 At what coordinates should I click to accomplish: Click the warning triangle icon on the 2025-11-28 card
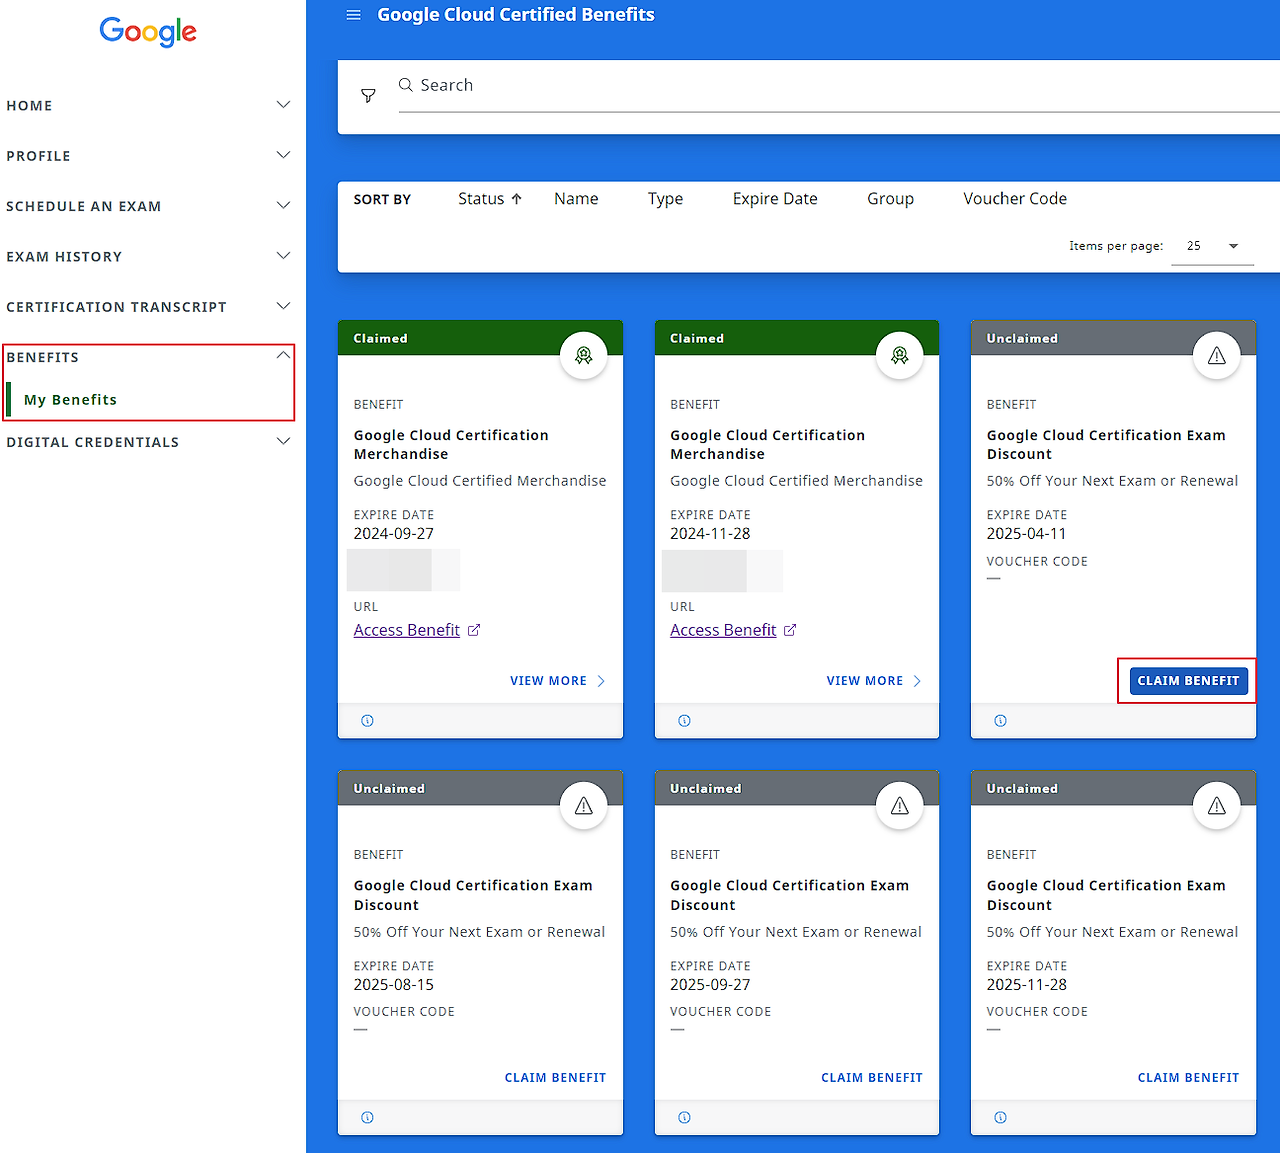pyautogui.click(x=1217, y=806)
